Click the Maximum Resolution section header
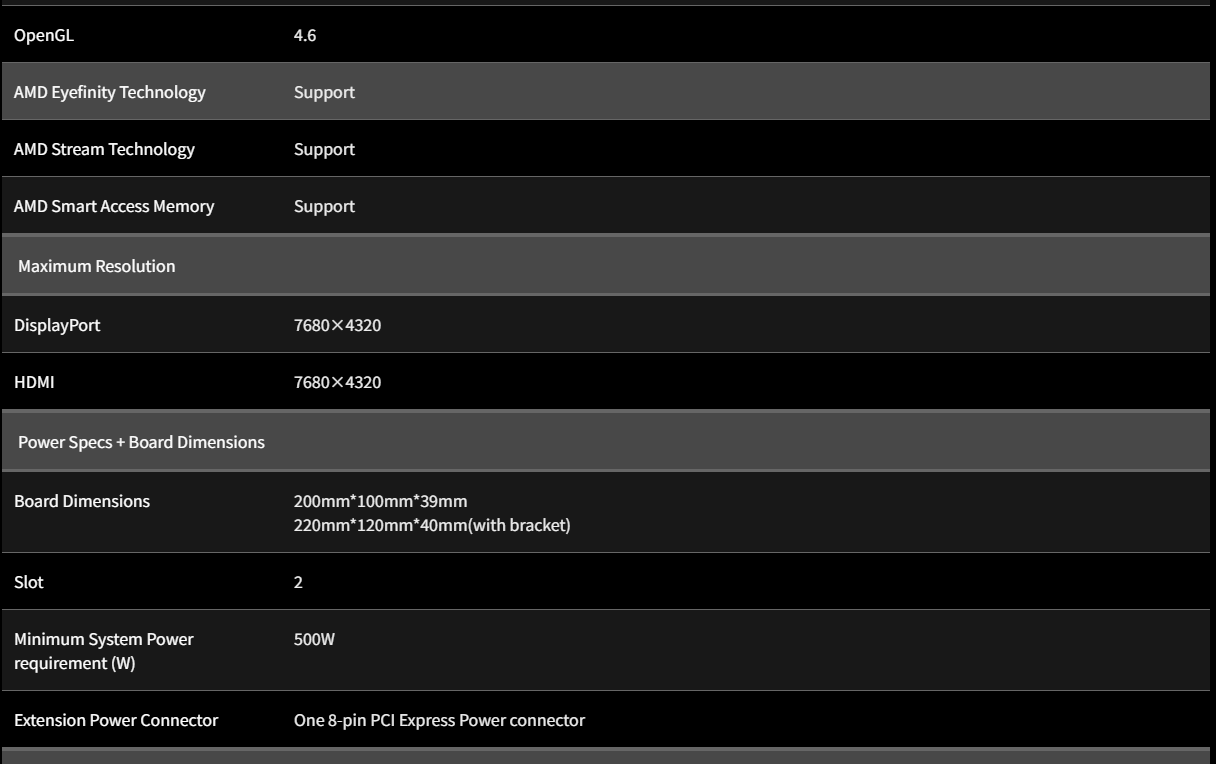This screenshot has width=1216, height=764. coord(96,266)
